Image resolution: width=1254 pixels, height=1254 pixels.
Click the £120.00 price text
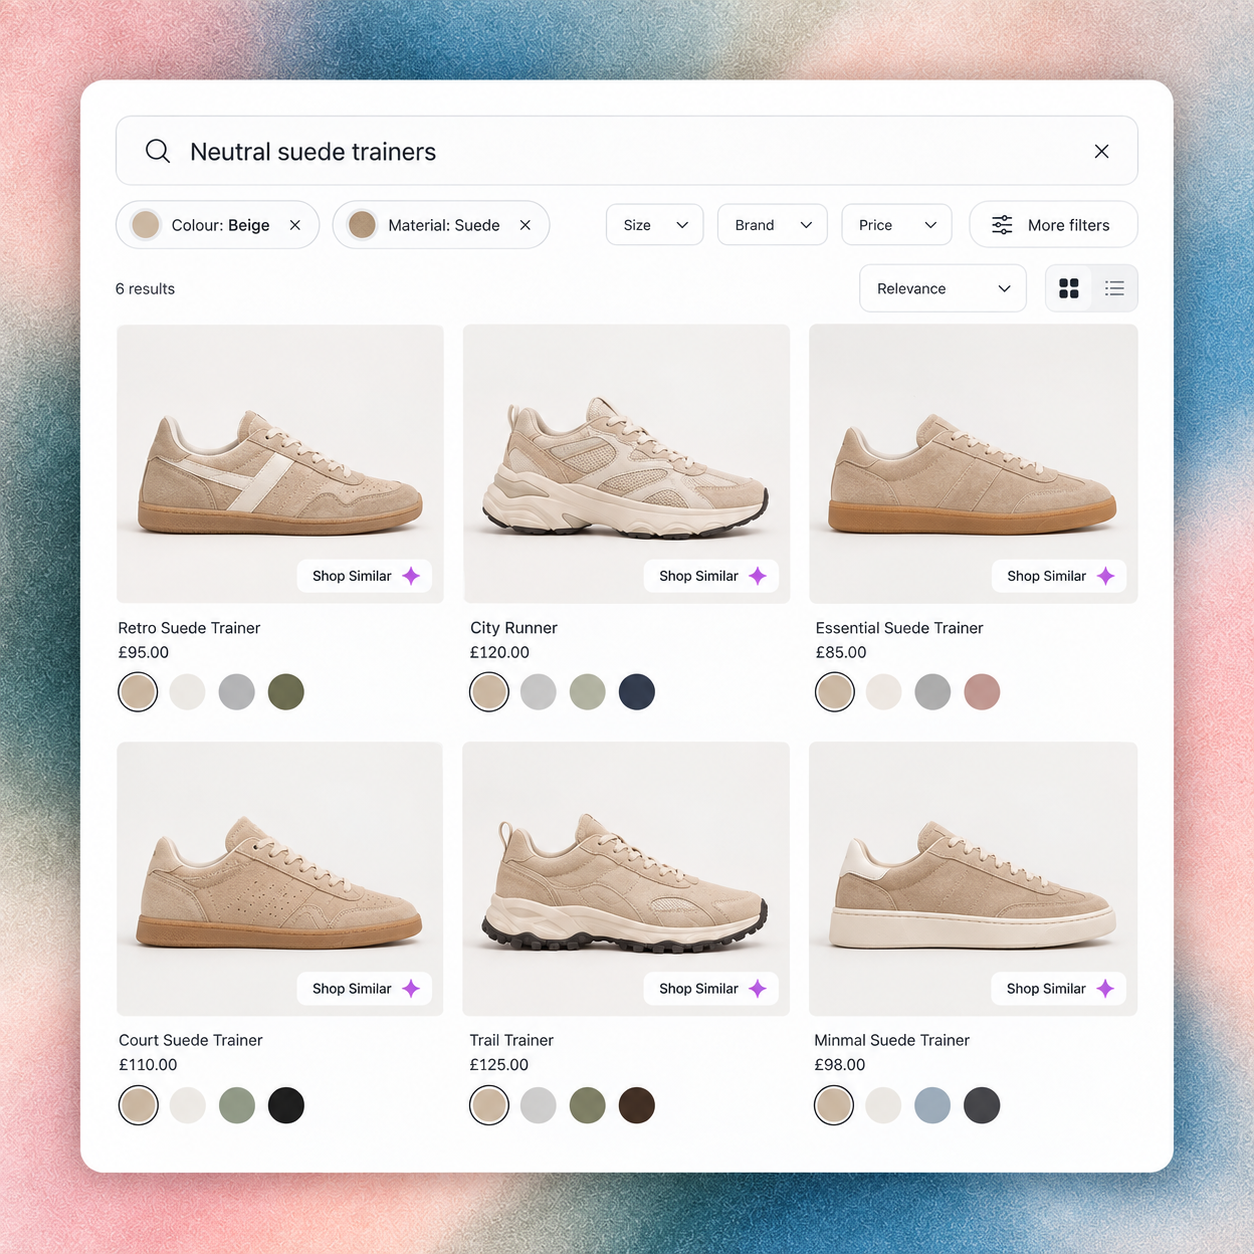[499, 652]
